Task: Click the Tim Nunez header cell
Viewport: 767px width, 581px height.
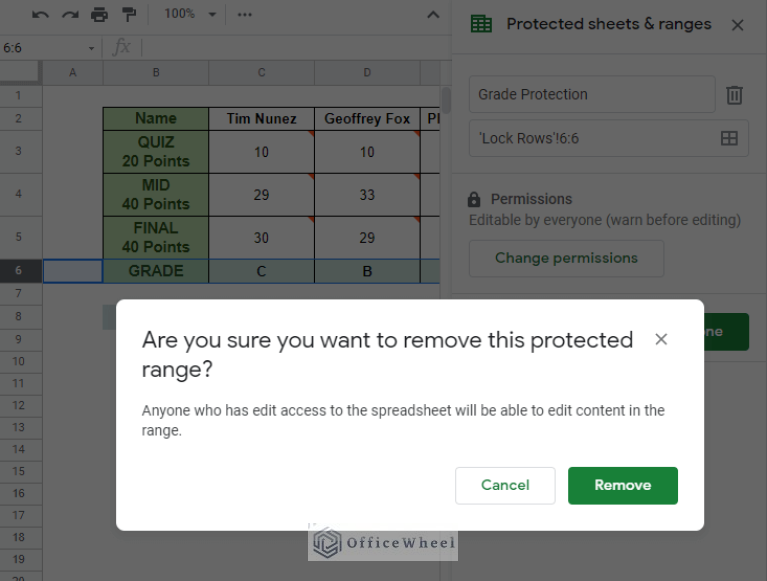Action: (261, 119)
